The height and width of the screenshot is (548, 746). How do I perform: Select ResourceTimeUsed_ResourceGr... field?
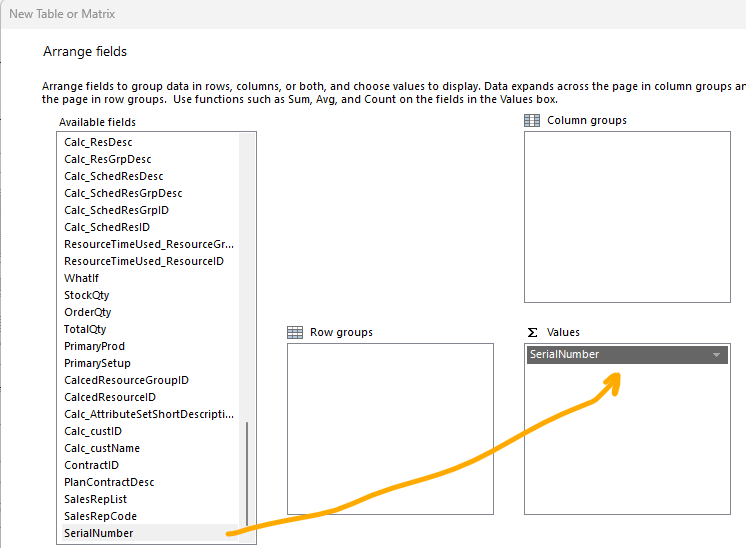149,245
